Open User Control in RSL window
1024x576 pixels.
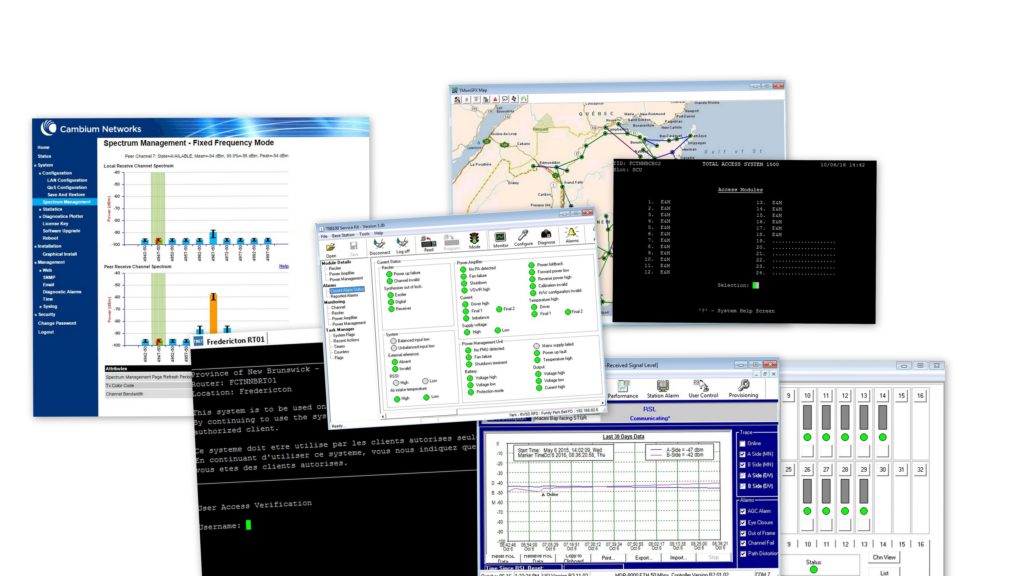coord(703,387)
